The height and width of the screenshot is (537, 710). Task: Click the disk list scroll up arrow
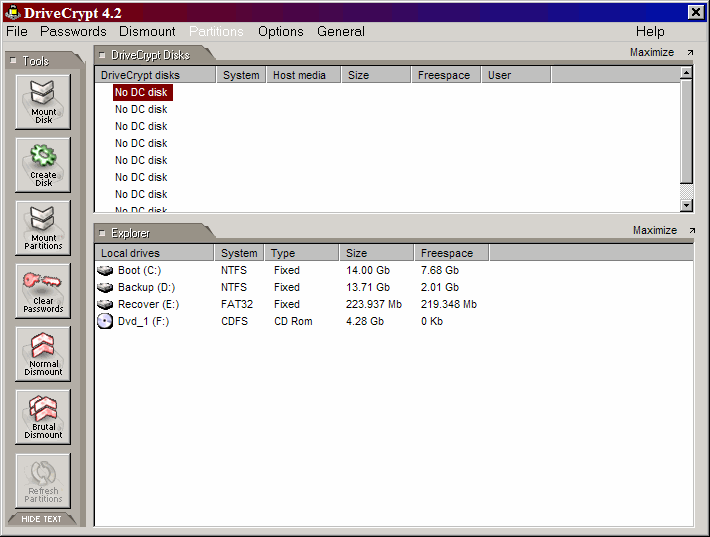click(x=686, y=72)
